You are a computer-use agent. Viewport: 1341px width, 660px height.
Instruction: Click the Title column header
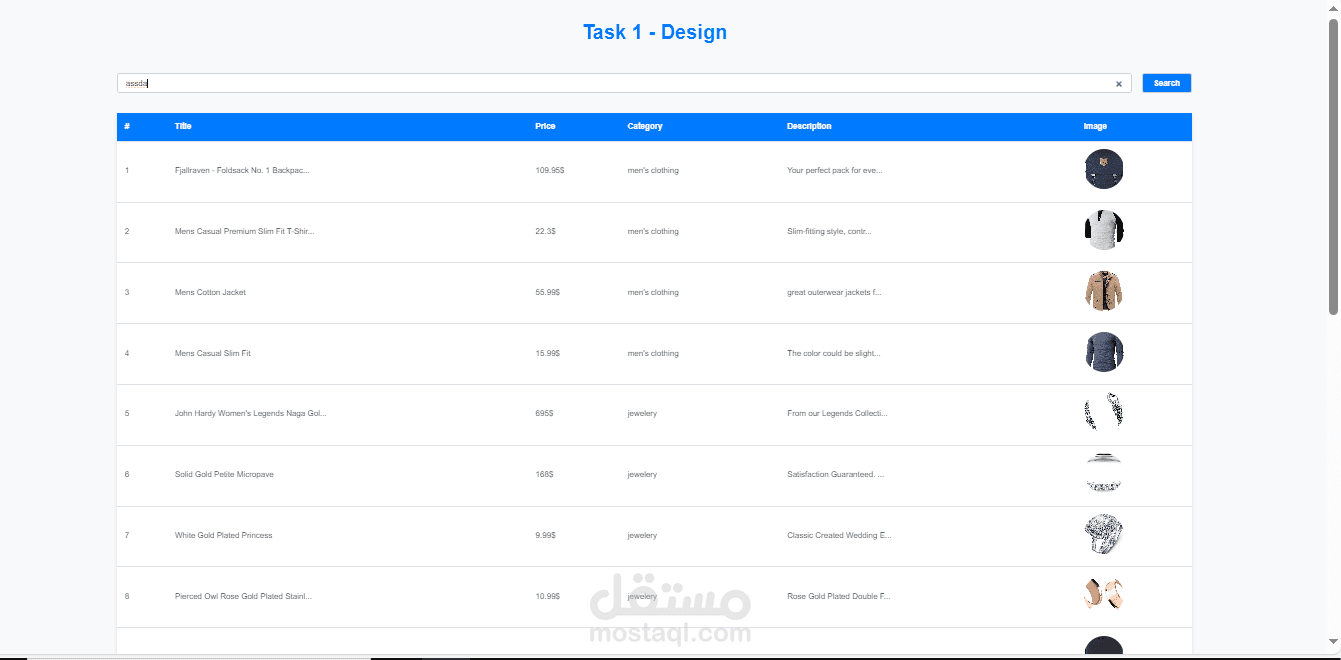coord(183,126)
